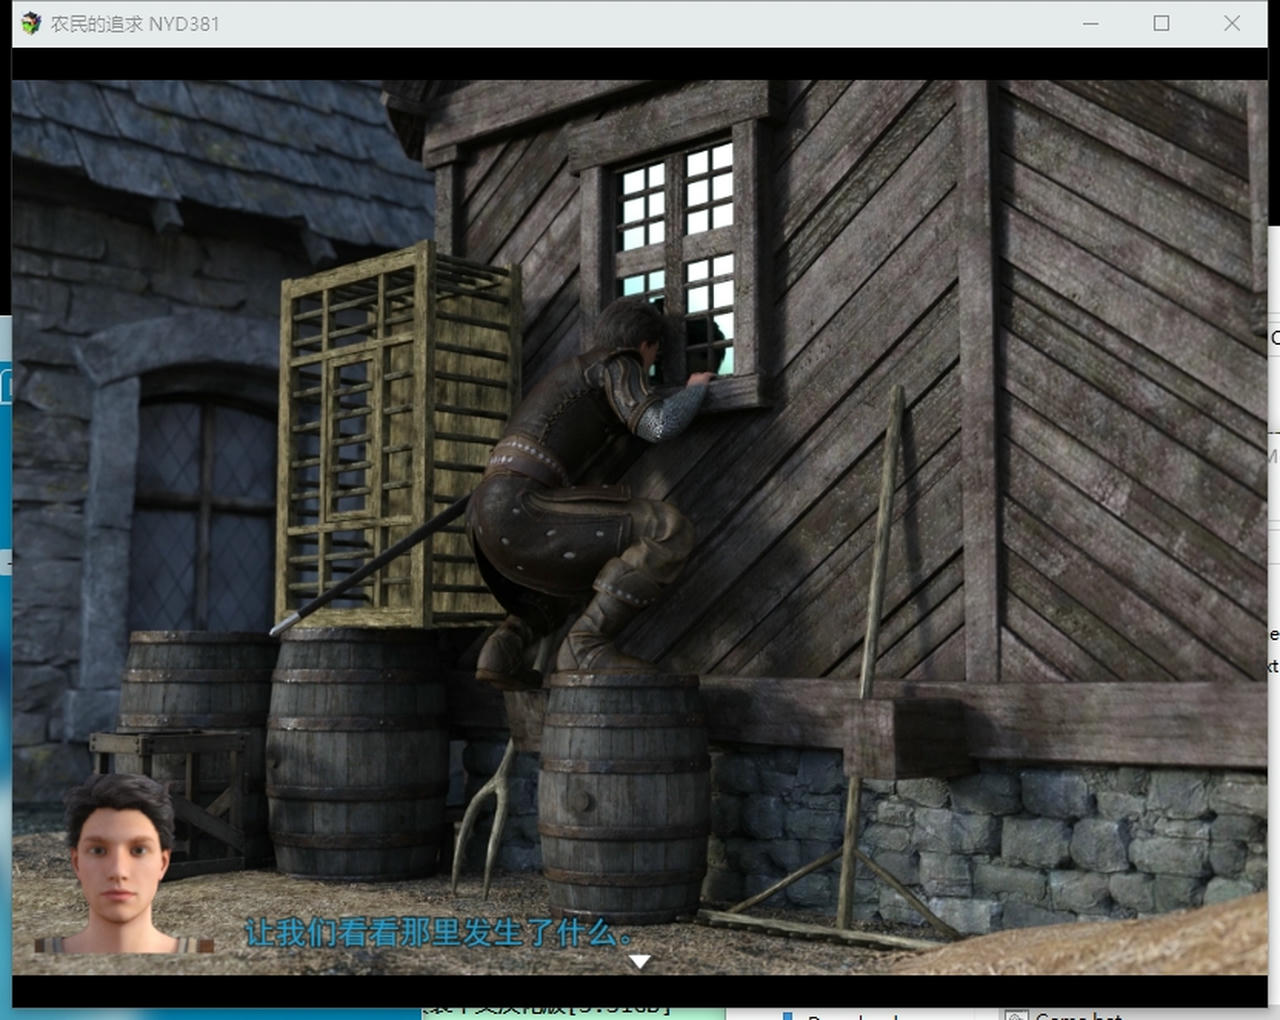Click the arched window of stone building
Screen dimensions: 1280x1020
coord(205,510)
